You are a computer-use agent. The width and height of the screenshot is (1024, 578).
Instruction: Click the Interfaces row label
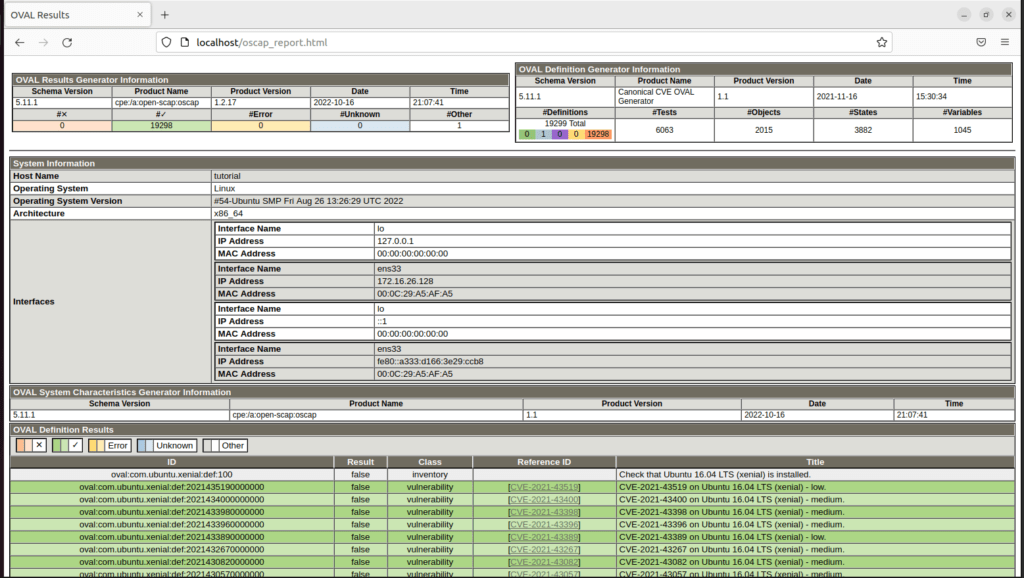click(x=34, y=302)
